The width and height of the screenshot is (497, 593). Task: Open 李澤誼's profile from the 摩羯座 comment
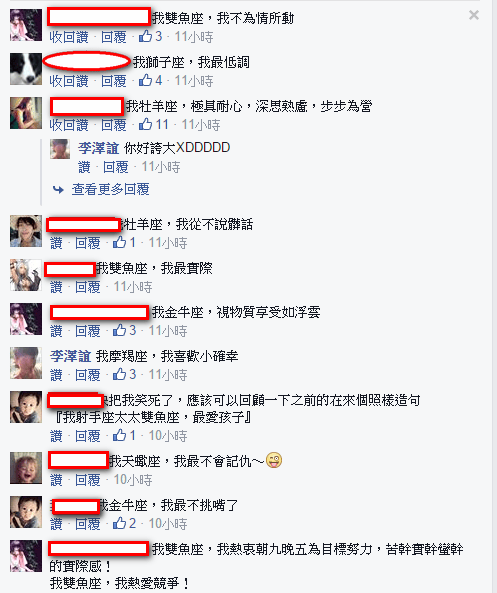tap(71, 356)
